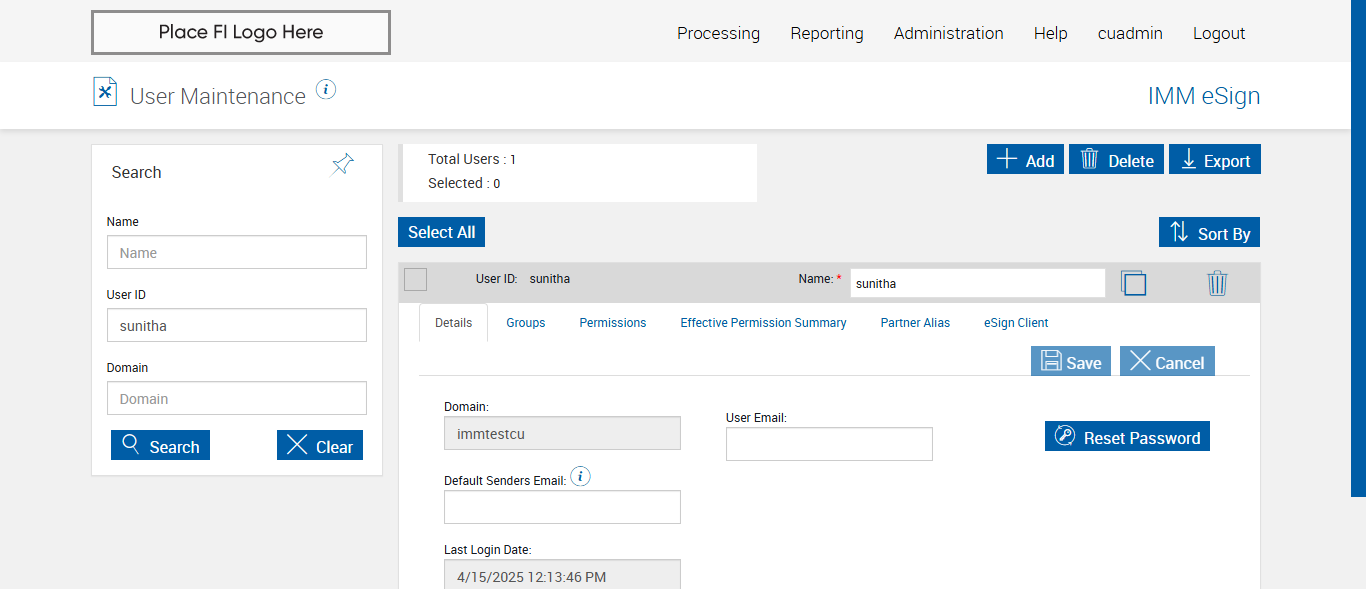
Task: Click the trash icon in sunitha's row
Action: click(x=1217, y=283)
